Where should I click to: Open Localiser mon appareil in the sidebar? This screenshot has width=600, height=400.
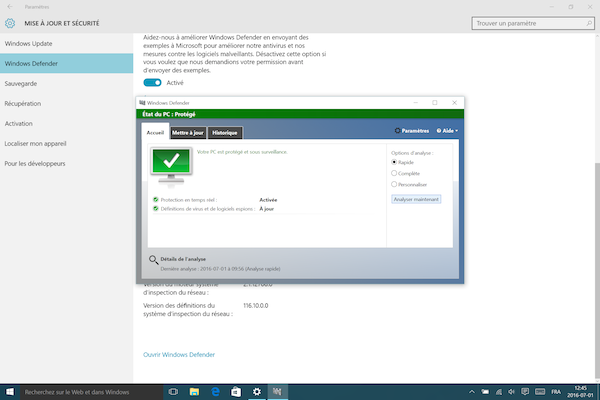pyautogui.click(x=67, y=144)
